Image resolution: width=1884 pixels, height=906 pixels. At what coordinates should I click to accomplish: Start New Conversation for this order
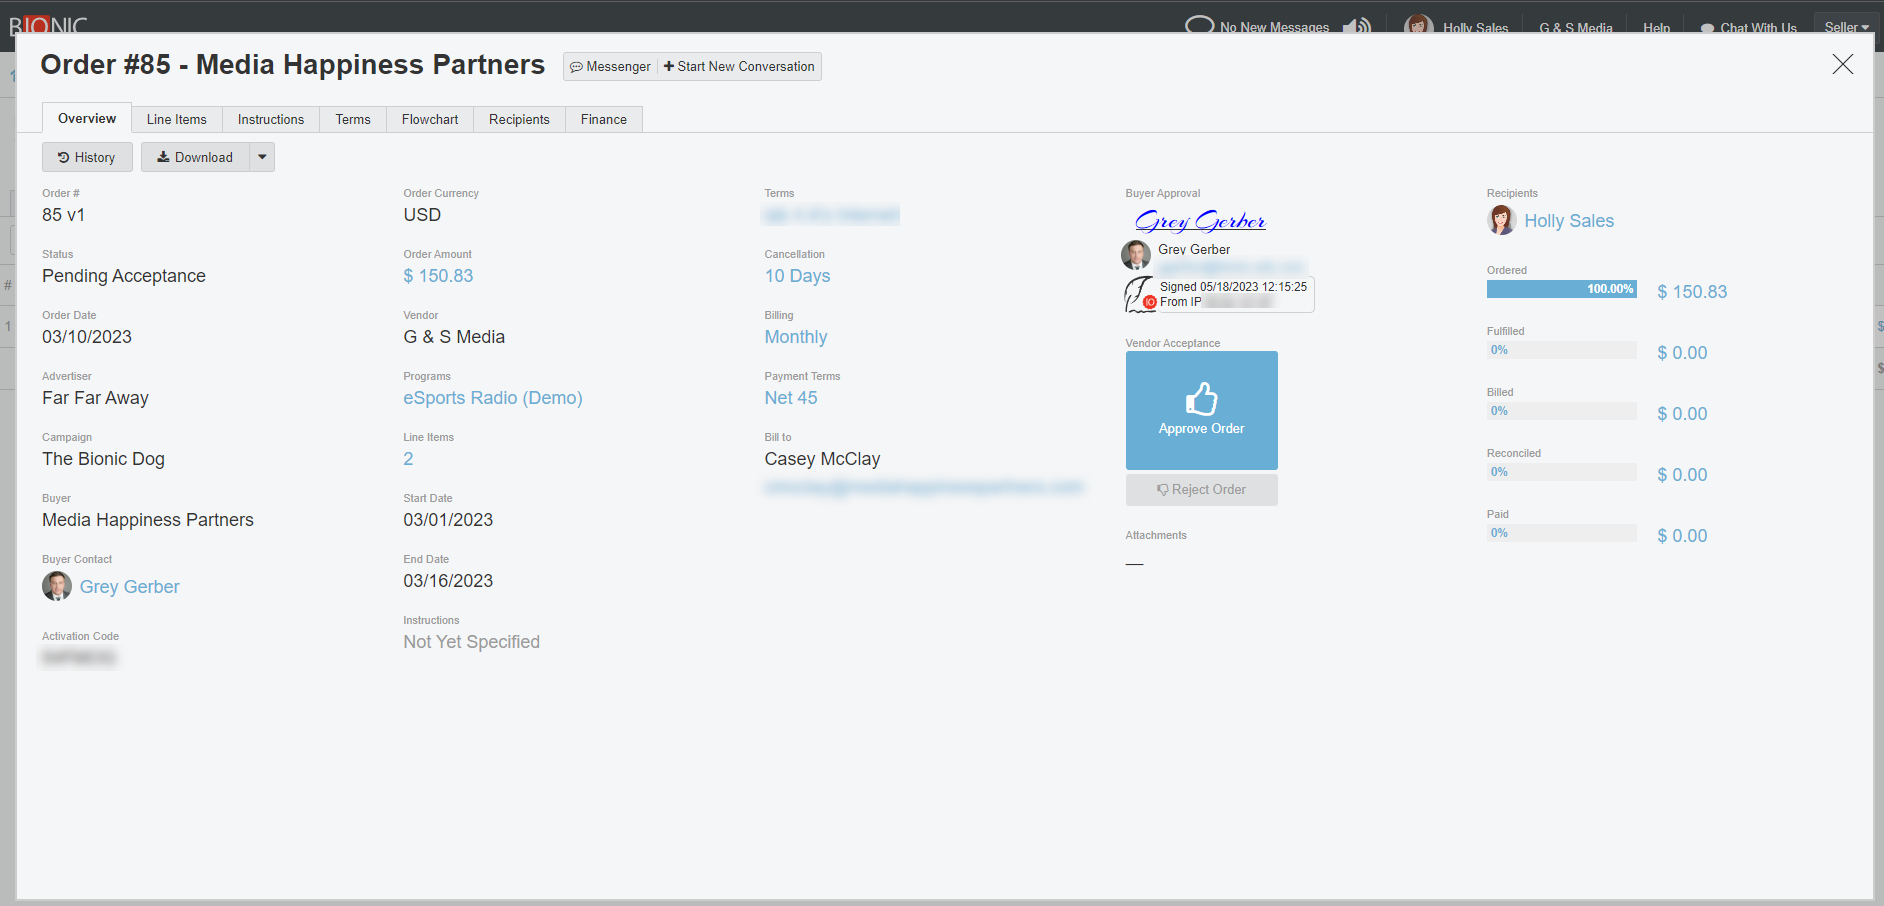[x=739, y=67]
